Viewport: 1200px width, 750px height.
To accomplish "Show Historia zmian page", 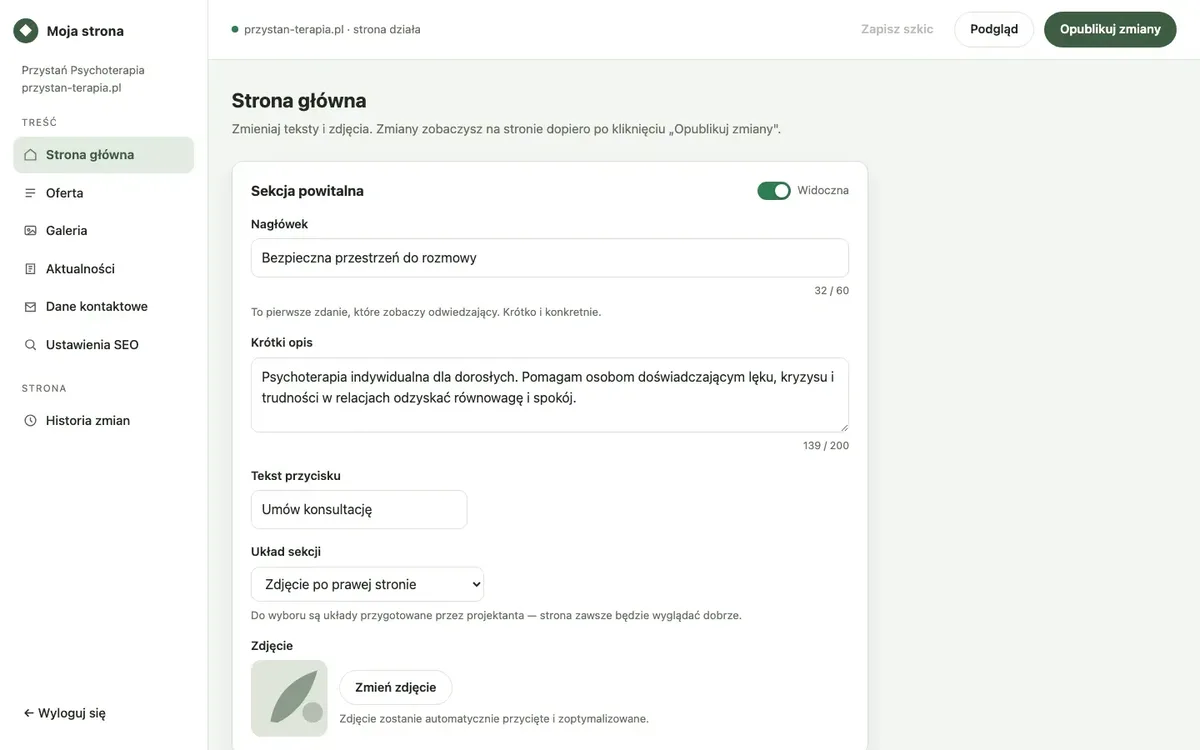I will pos(103,421).
